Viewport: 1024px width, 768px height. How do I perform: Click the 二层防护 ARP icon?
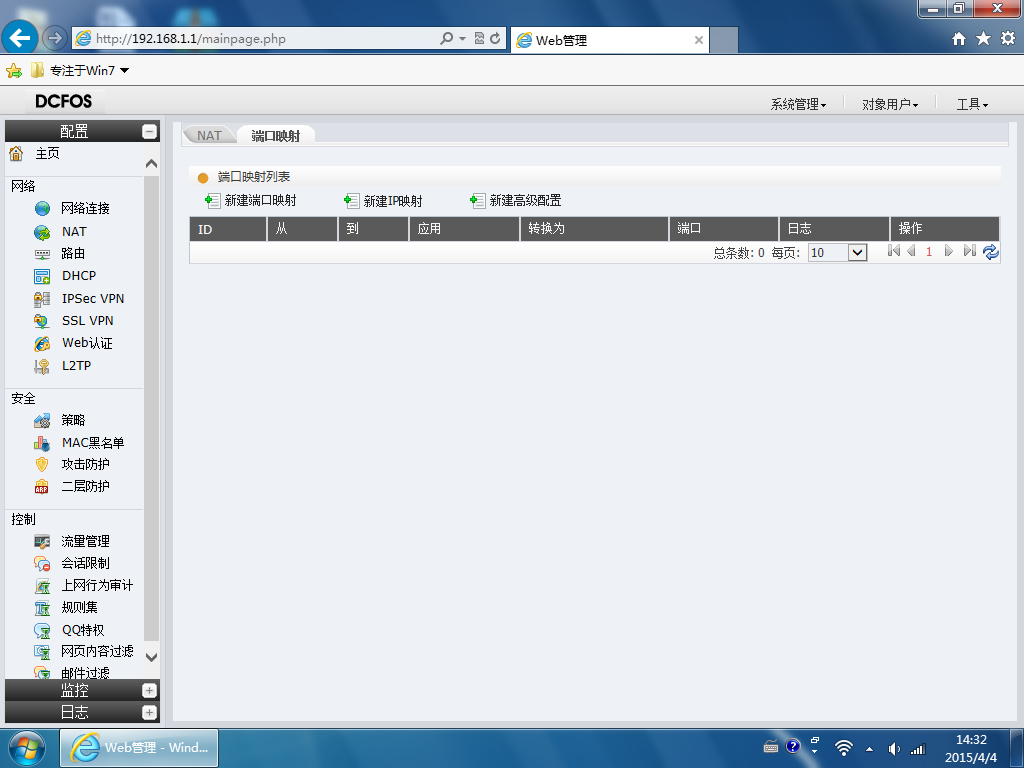click(42, 487)
